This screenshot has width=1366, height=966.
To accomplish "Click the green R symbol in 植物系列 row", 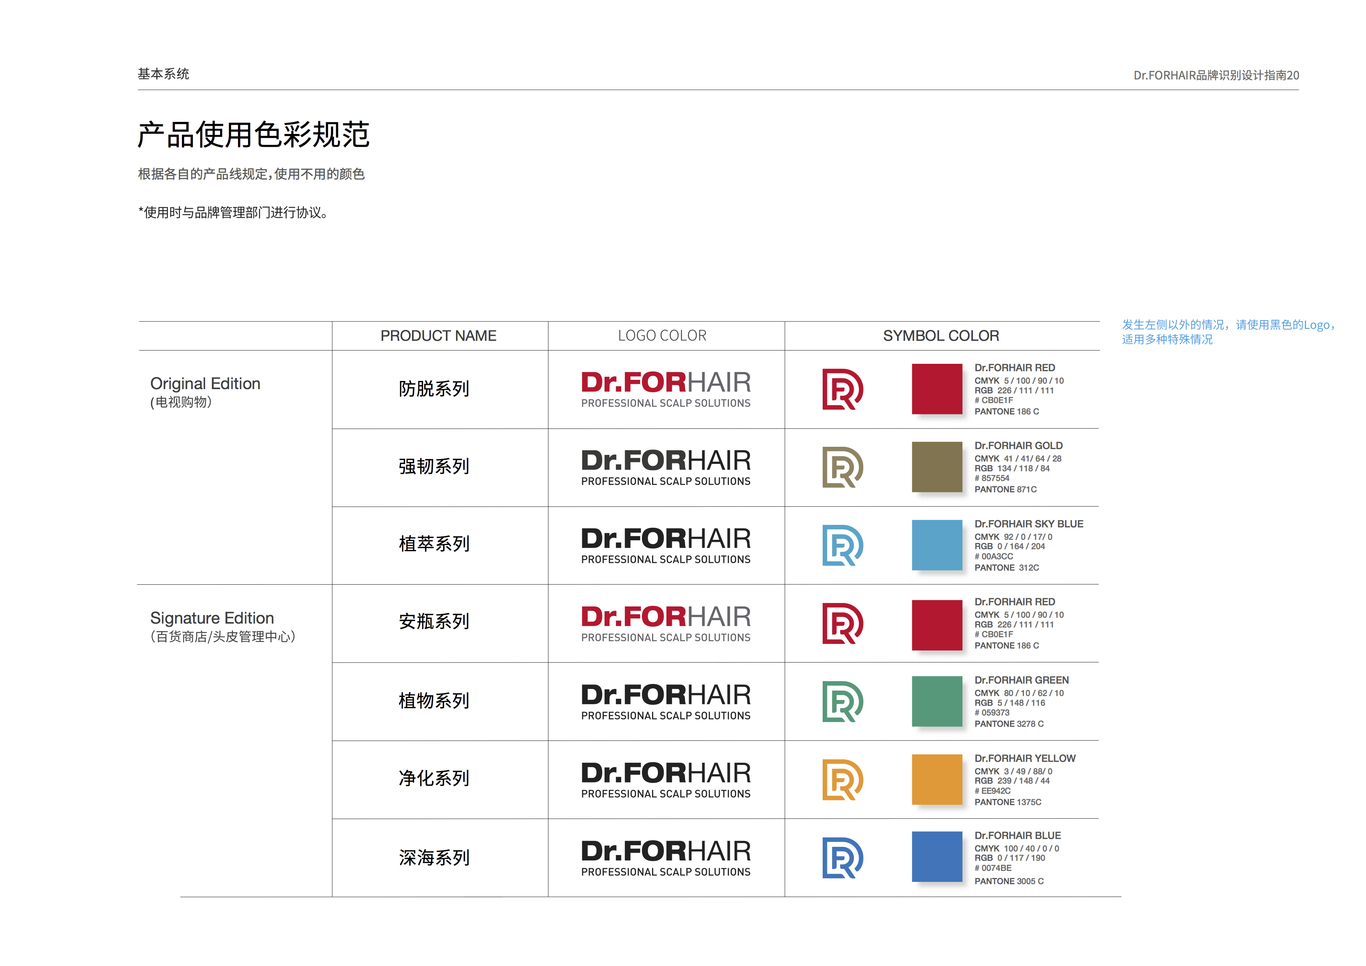I will [x=842, y=701].
